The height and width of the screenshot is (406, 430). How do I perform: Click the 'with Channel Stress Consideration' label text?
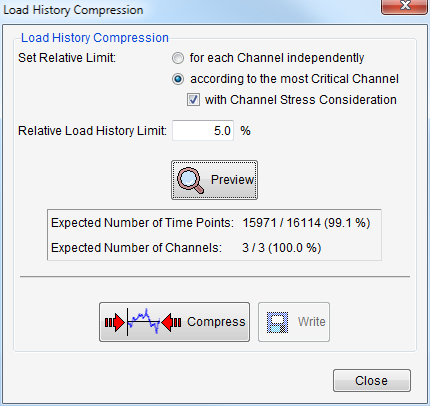pyautogui.click(x=301, y=100)
